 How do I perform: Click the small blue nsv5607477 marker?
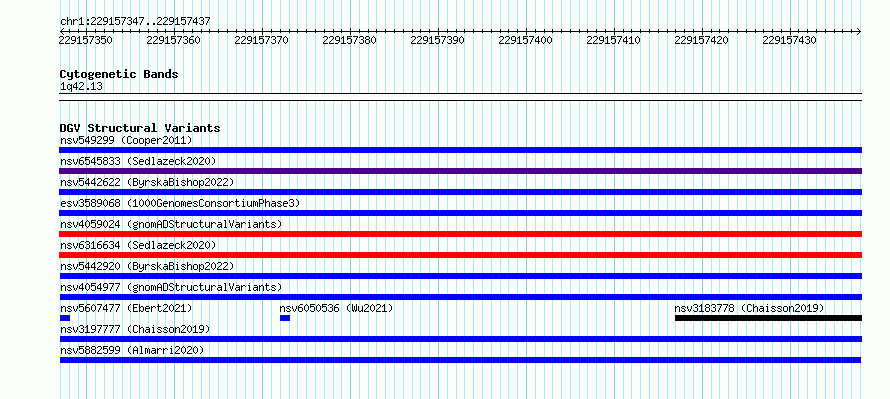(x=65, y=318)
